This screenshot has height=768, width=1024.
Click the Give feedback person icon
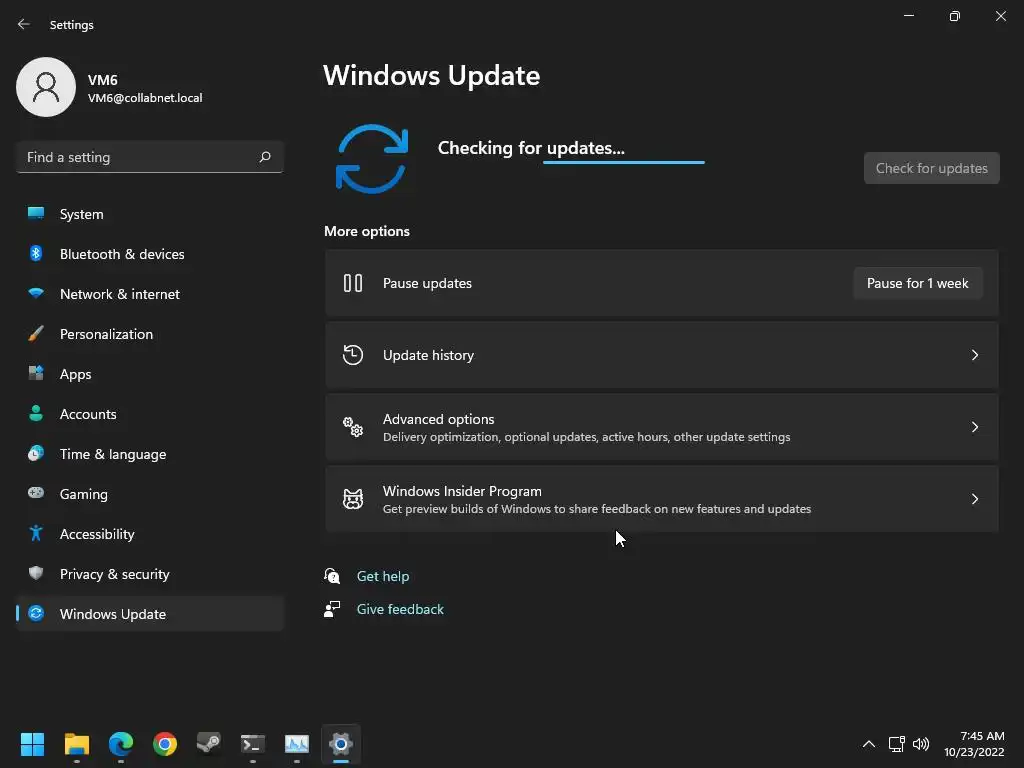tap(332, 609)
